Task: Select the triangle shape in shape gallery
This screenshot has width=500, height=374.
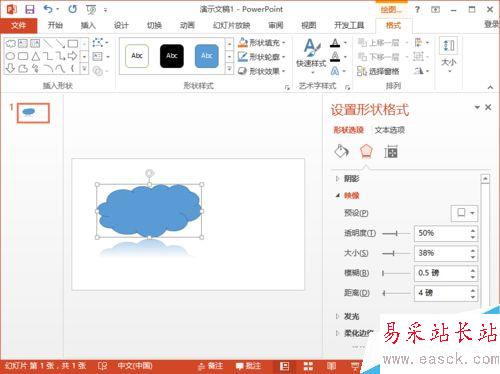Action: [35, 56]
